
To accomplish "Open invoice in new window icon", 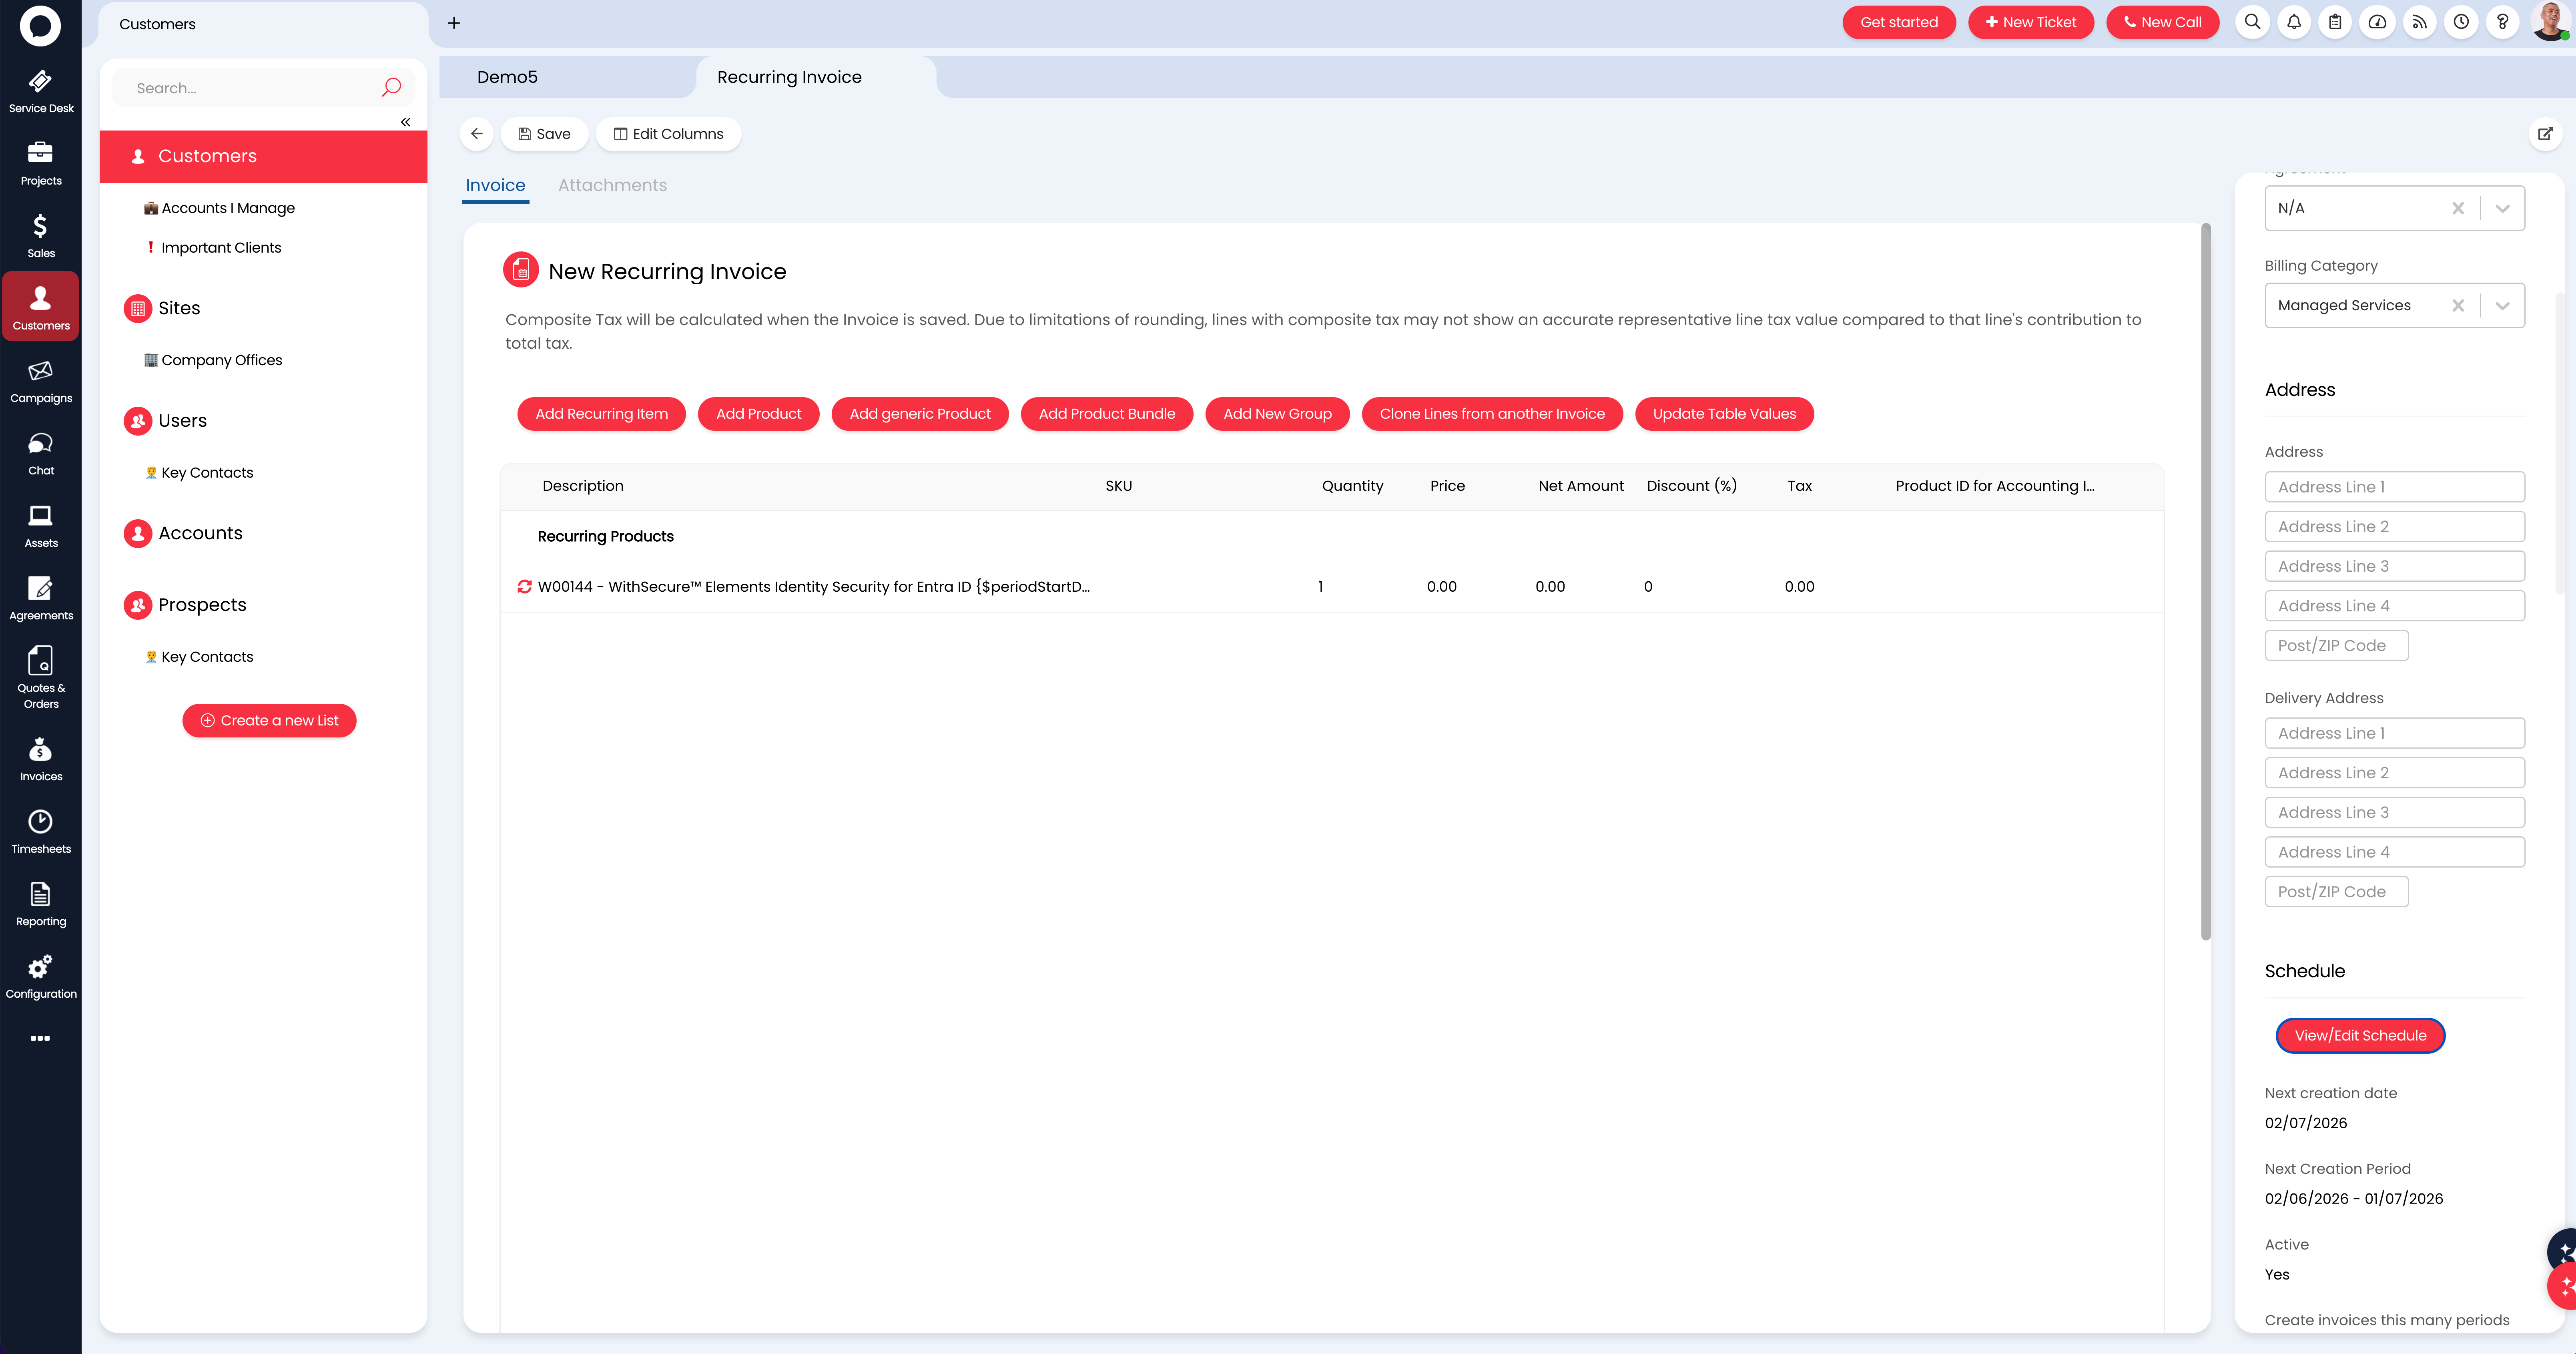I will pos(2545,134).
